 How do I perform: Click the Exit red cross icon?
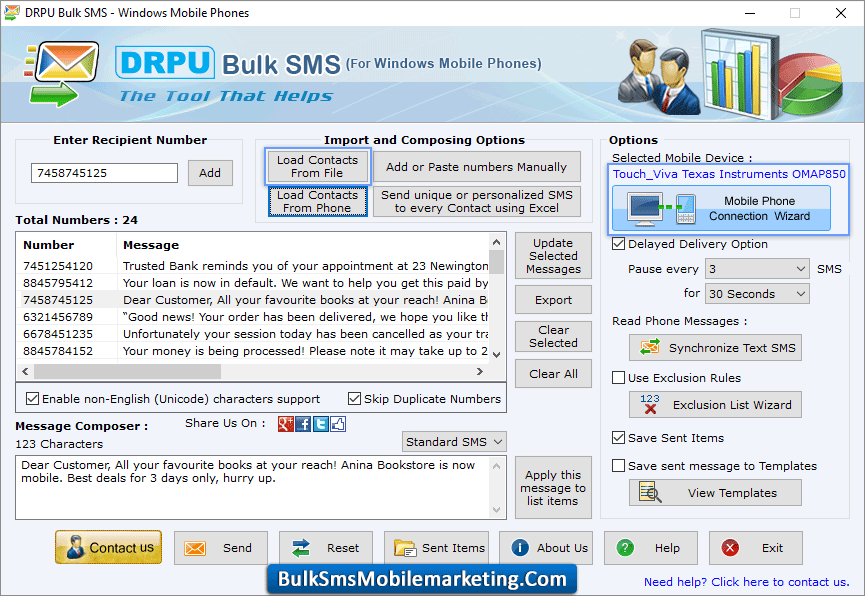(730, 548)
